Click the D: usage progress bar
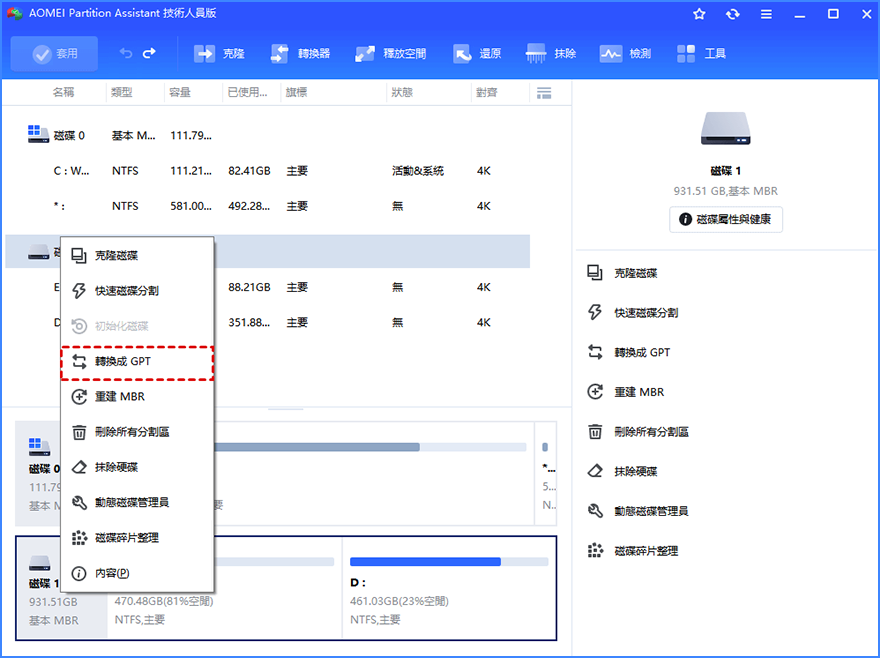Image resolution: width=880 pixels, height=658 pixels. [x=449, y=562]
